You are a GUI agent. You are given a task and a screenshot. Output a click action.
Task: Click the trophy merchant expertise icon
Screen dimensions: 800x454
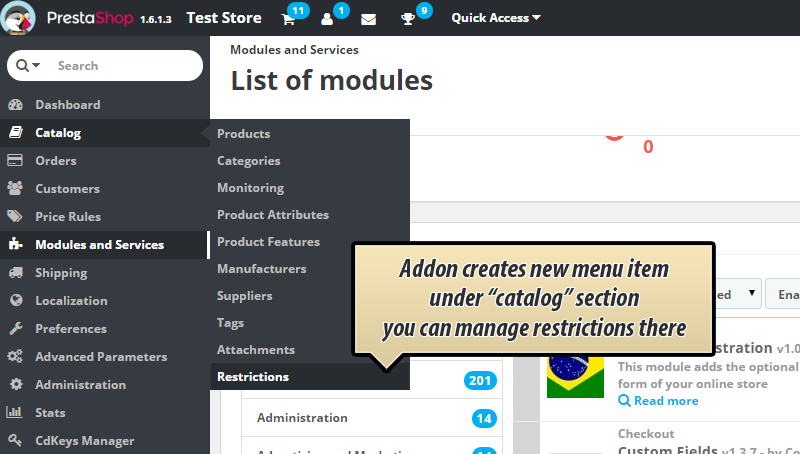point(410,19)
